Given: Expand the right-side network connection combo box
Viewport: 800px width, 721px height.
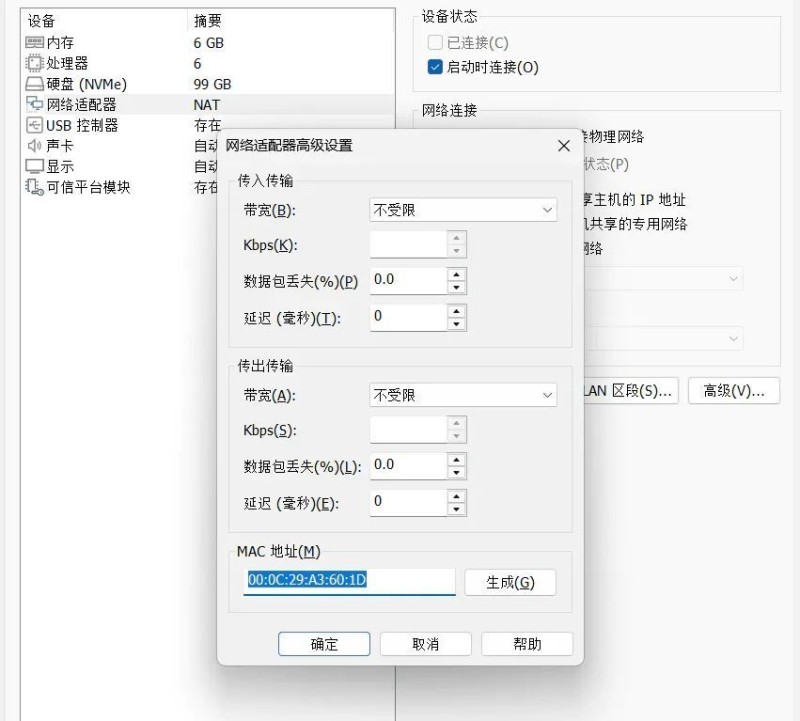Looking at the screenshot, I should 735,279.
